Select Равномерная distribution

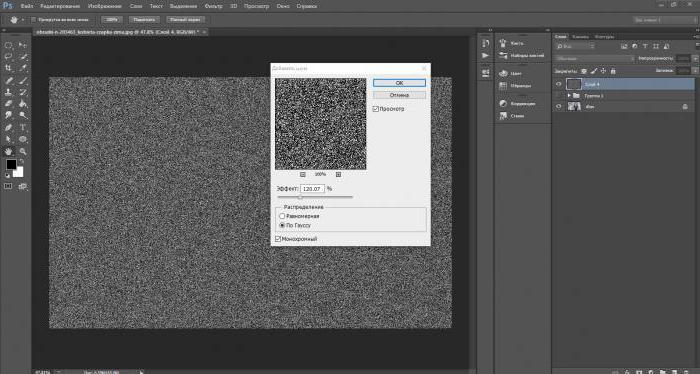tap(282, 216)
